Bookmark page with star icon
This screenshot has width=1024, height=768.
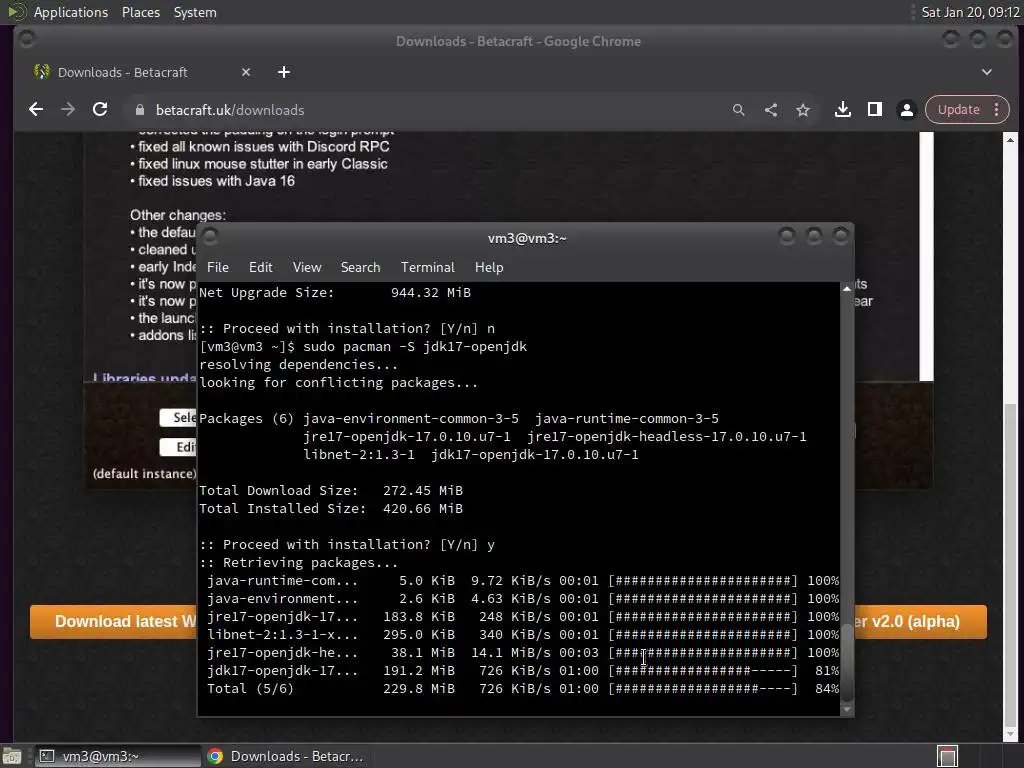[x=803, y=110]
